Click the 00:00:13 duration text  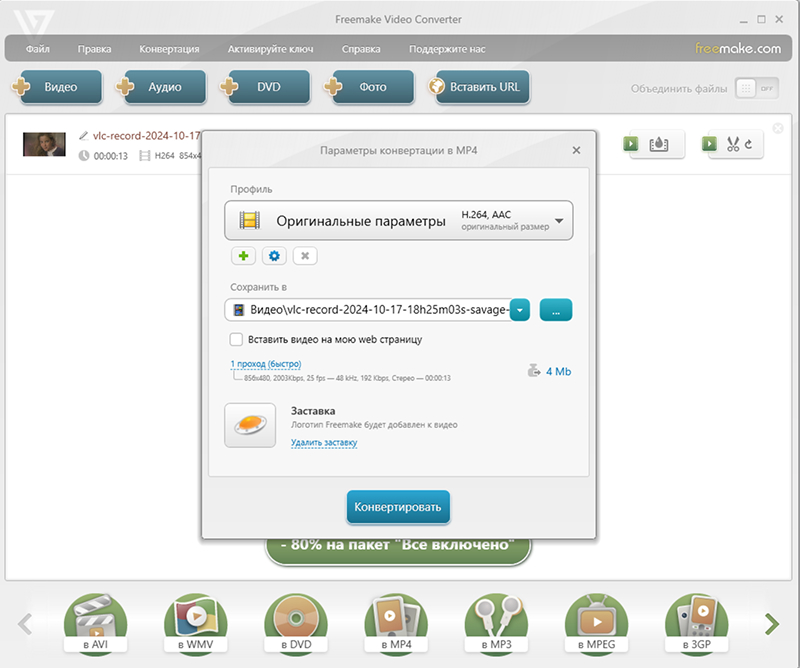pyautogui.click(x=111, y=156)
